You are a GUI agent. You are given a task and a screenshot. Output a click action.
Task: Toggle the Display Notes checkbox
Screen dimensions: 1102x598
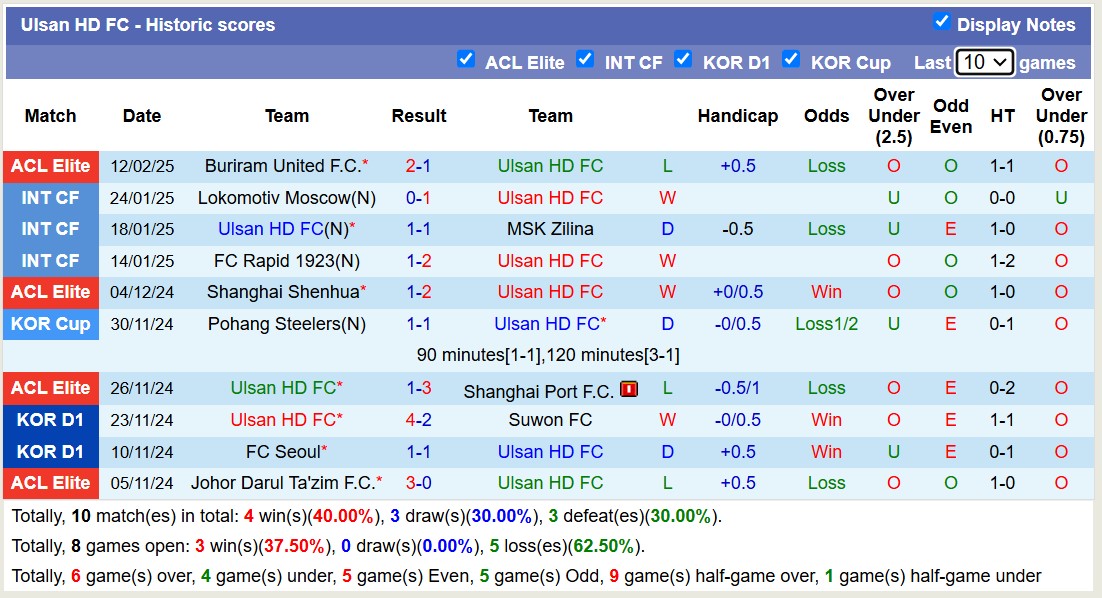(941, 22)
